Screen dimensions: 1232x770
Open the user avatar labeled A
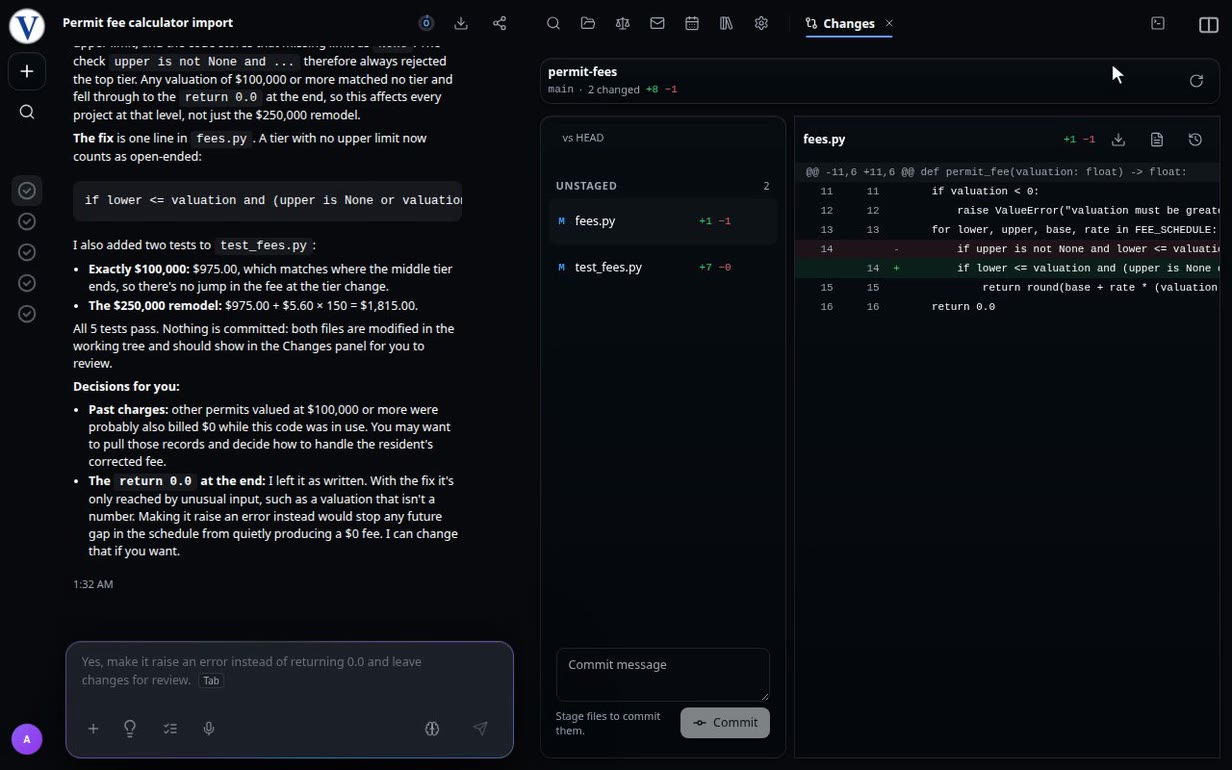pos(27,739)
